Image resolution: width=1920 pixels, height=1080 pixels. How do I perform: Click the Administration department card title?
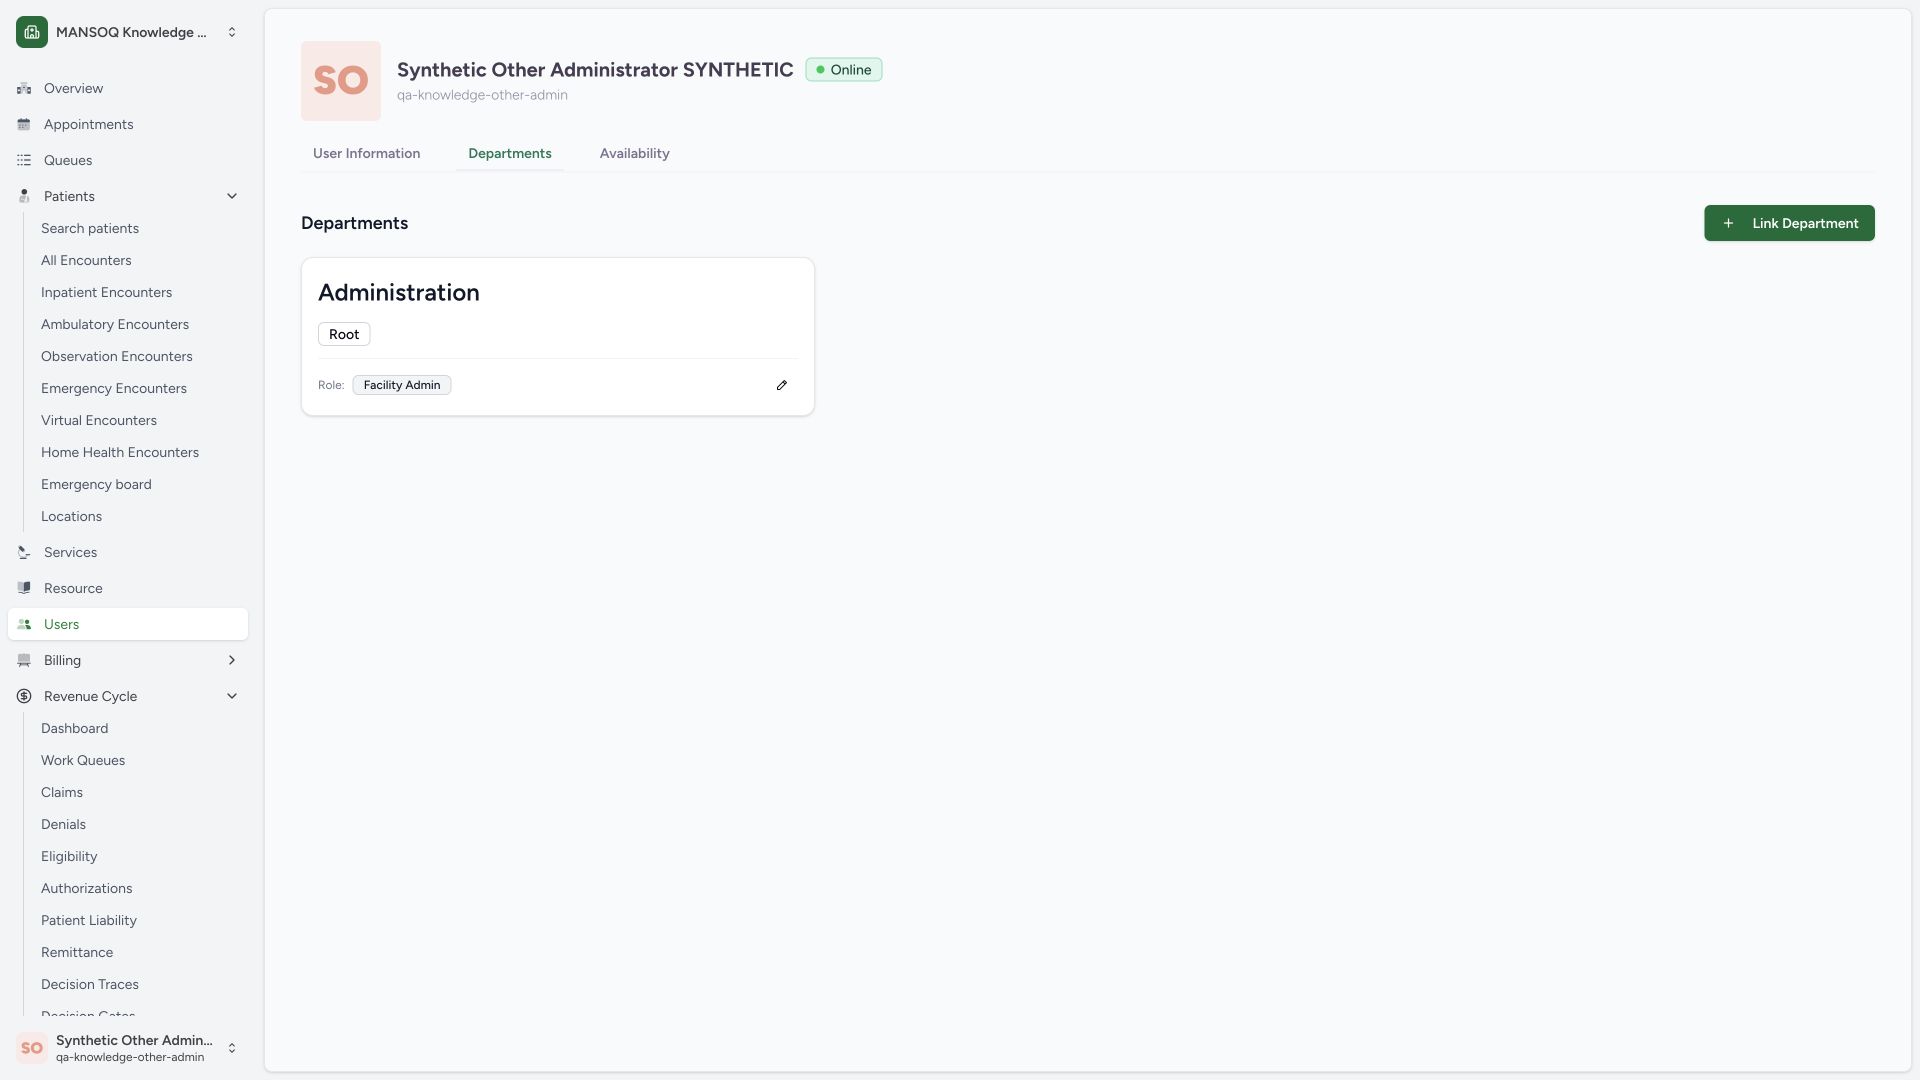point(399,293)
